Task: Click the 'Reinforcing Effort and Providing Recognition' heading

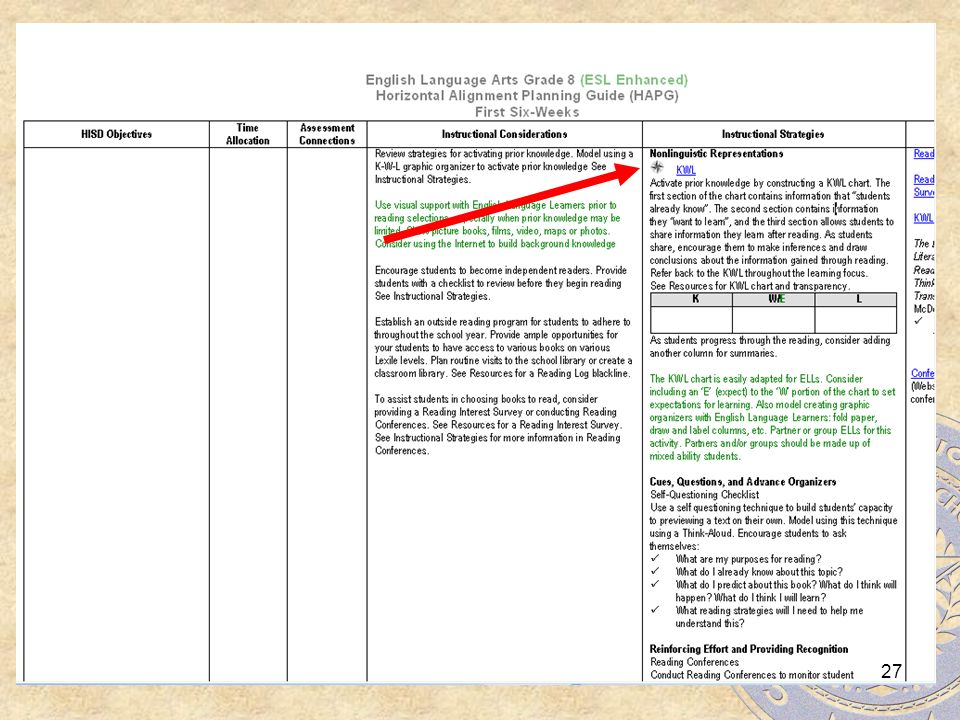Action: click(x=749, y=649)
